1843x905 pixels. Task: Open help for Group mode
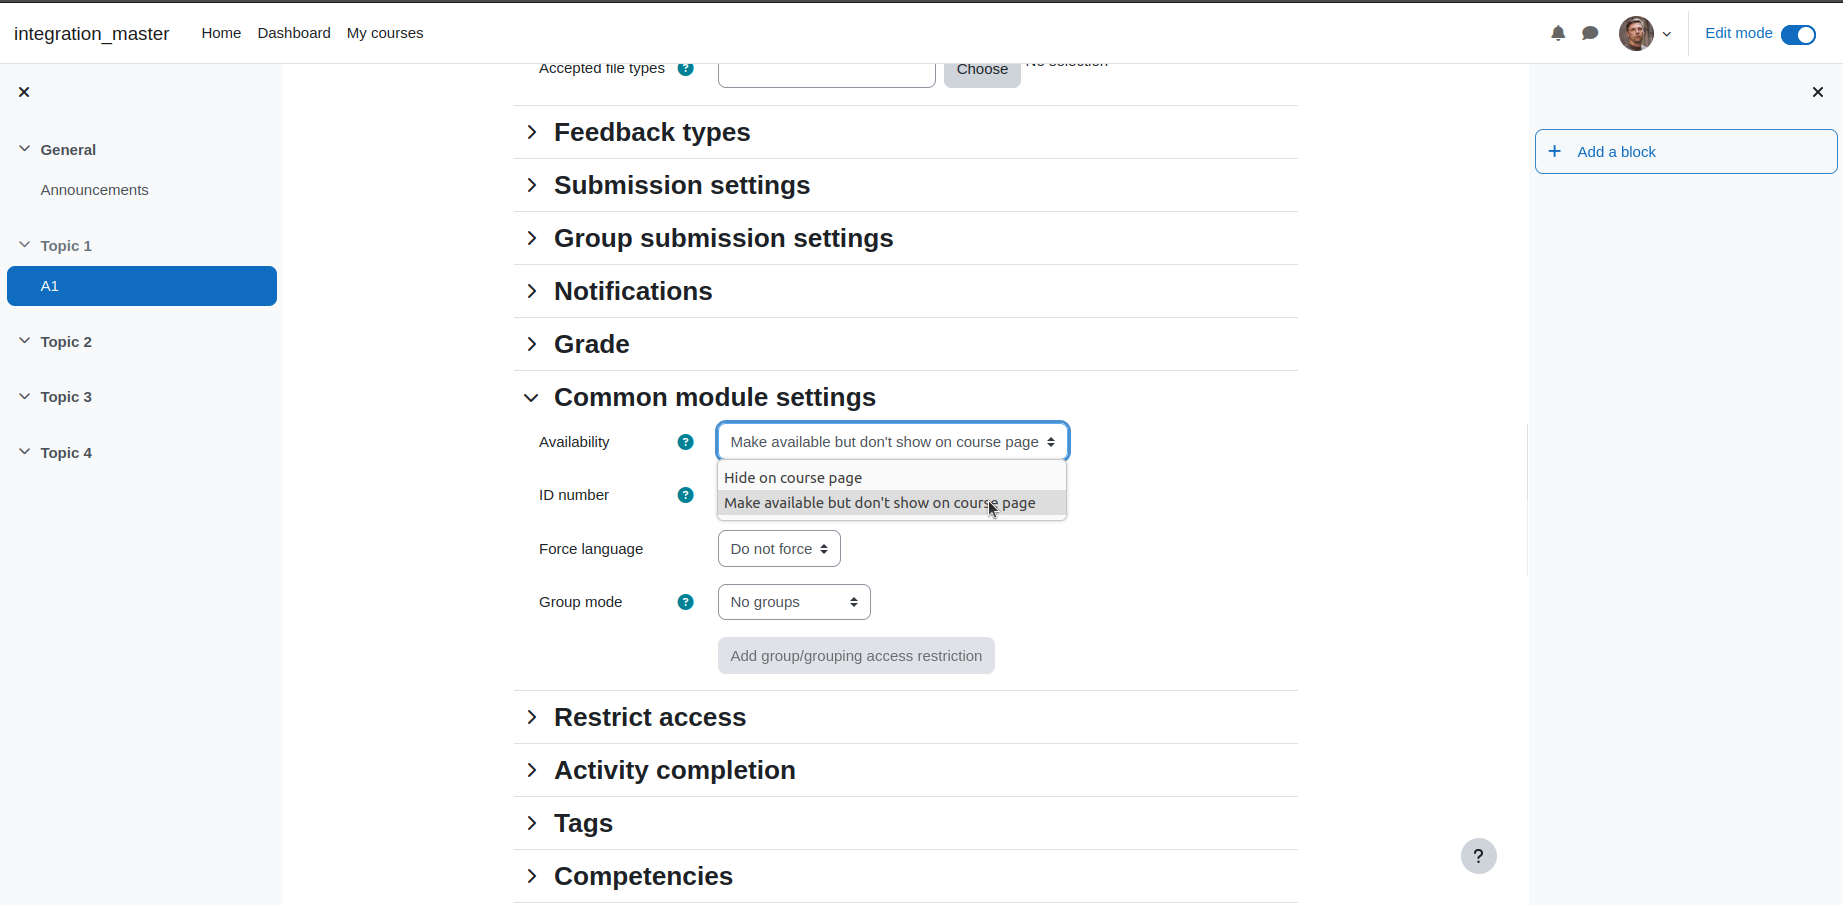click(x=685, y=602)
